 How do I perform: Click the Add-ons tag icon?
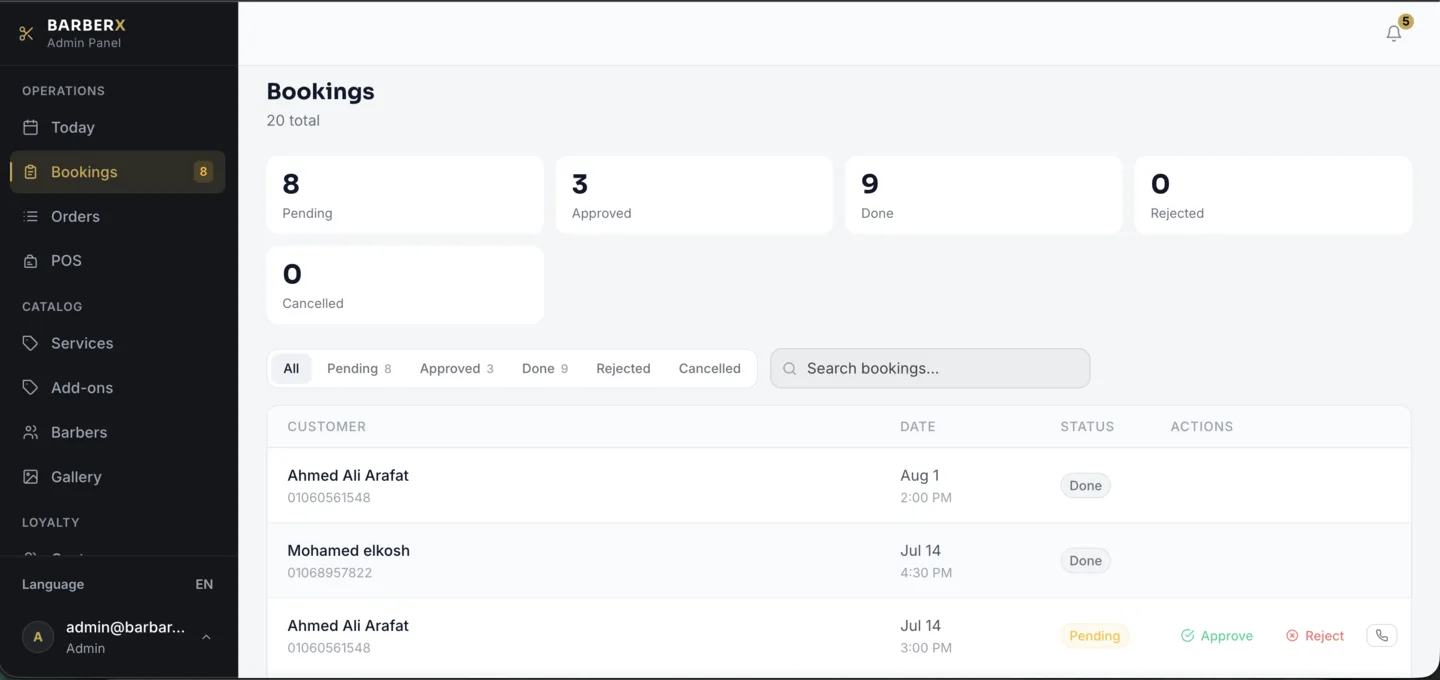(x=31, y=388)
